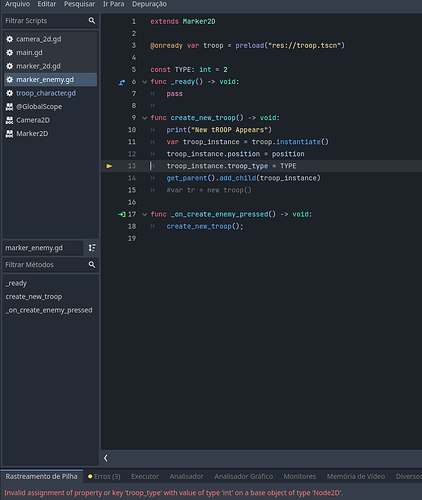Open troop_character.gd script
Image resolution: width=422 pixels, height=500 pixels.
(46, 93)
